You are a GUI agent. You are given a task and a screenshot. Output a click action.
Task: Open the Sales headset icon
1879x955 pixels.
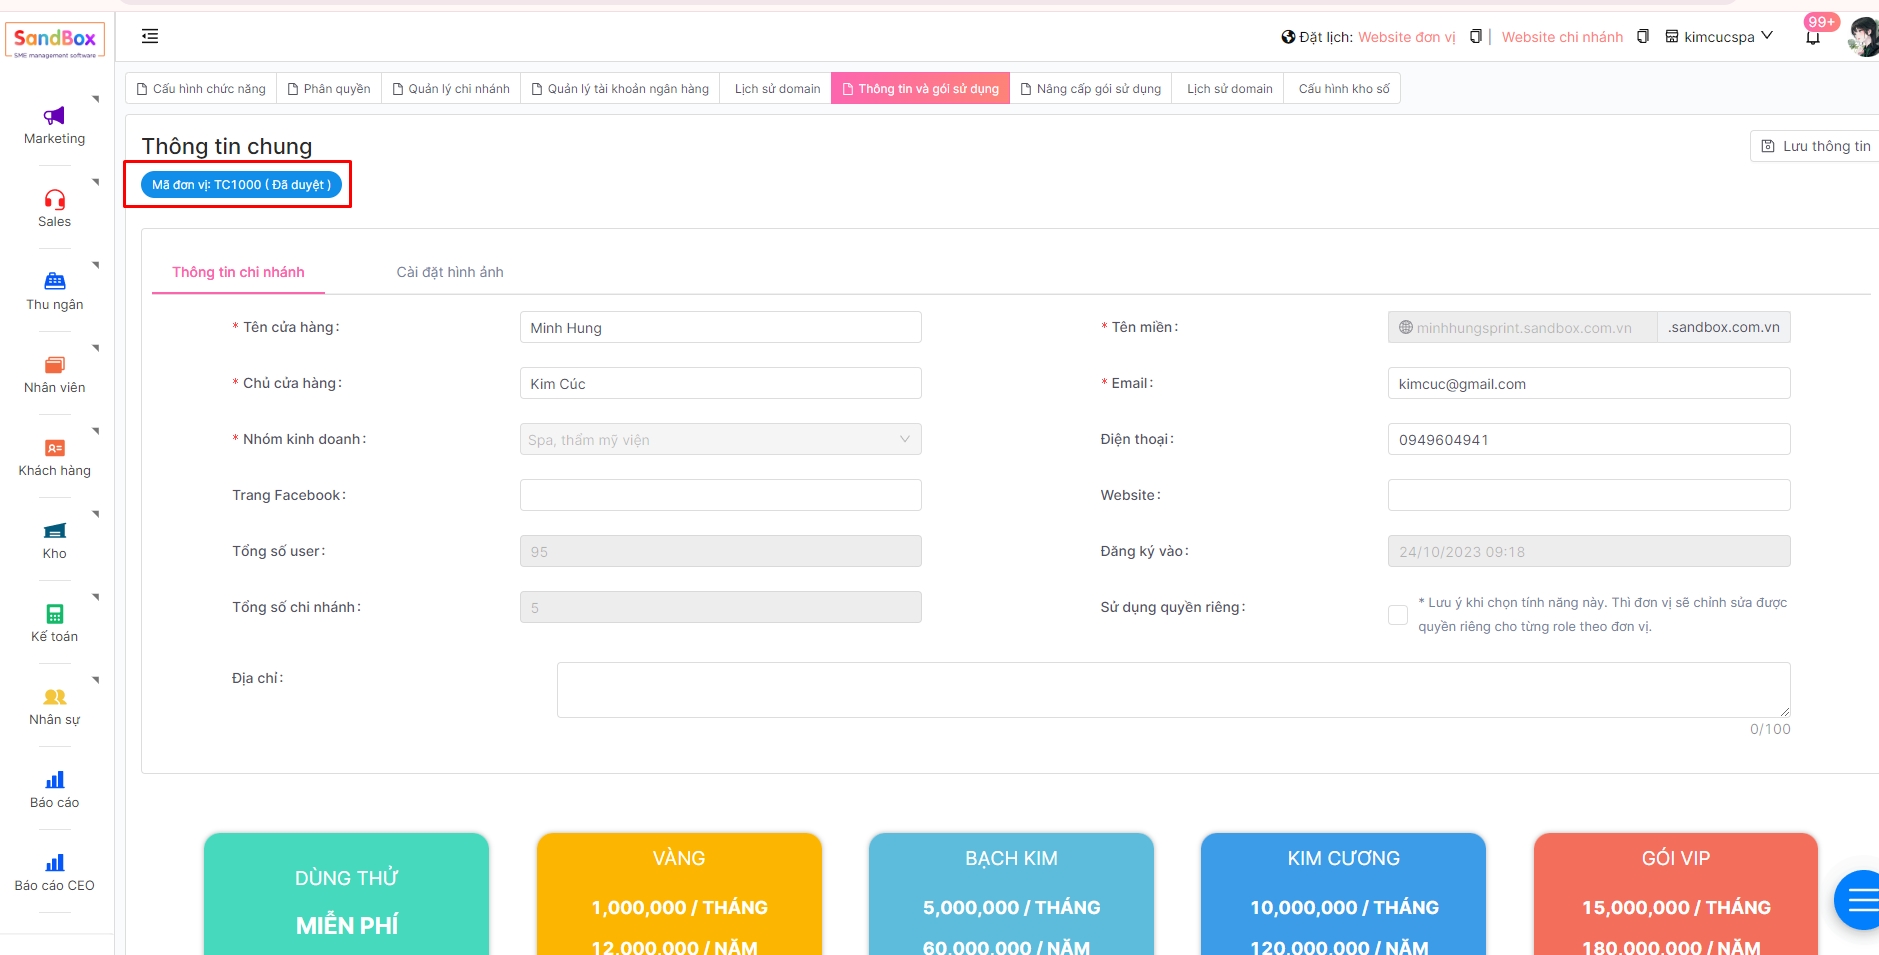(x=54, y=199)
